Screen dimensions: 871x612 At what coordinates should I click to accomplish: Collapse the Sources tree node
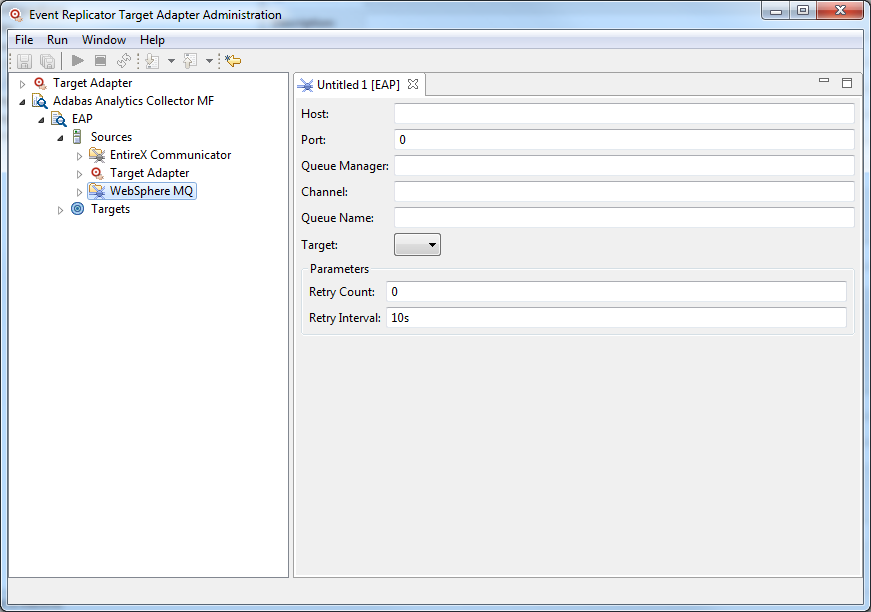pos(61,138)
